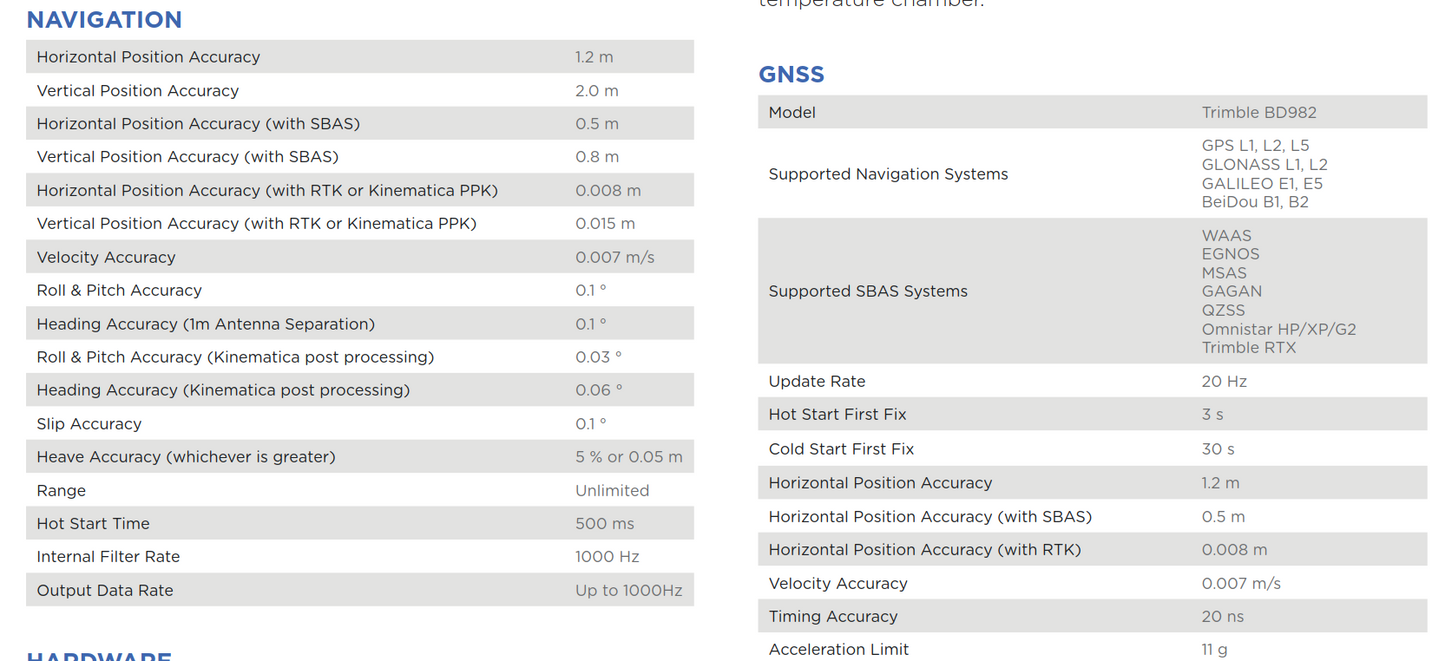Click the GNSS section heading
The image size is (1445, 661).
pyautogui.click(x=790, y=73)
